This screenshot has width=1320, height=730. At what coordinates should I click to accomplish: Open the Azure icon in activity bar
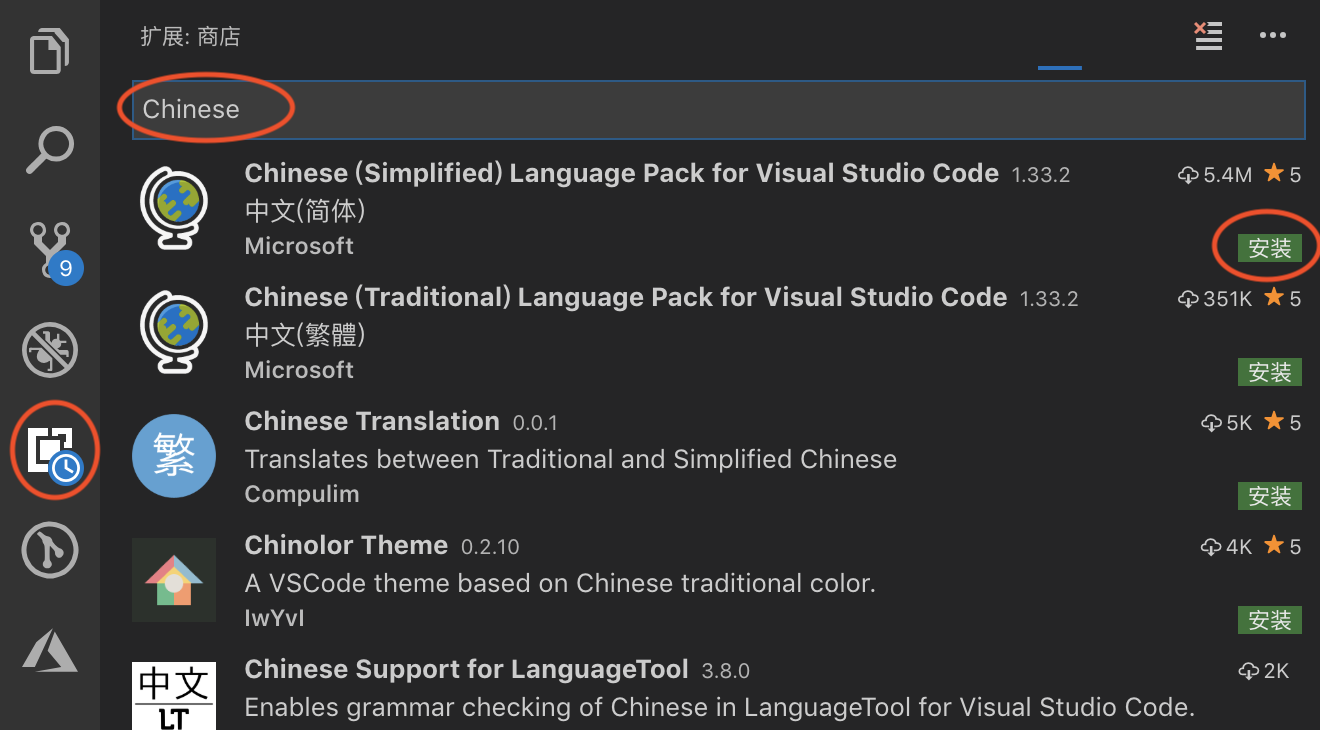point(50,651)
